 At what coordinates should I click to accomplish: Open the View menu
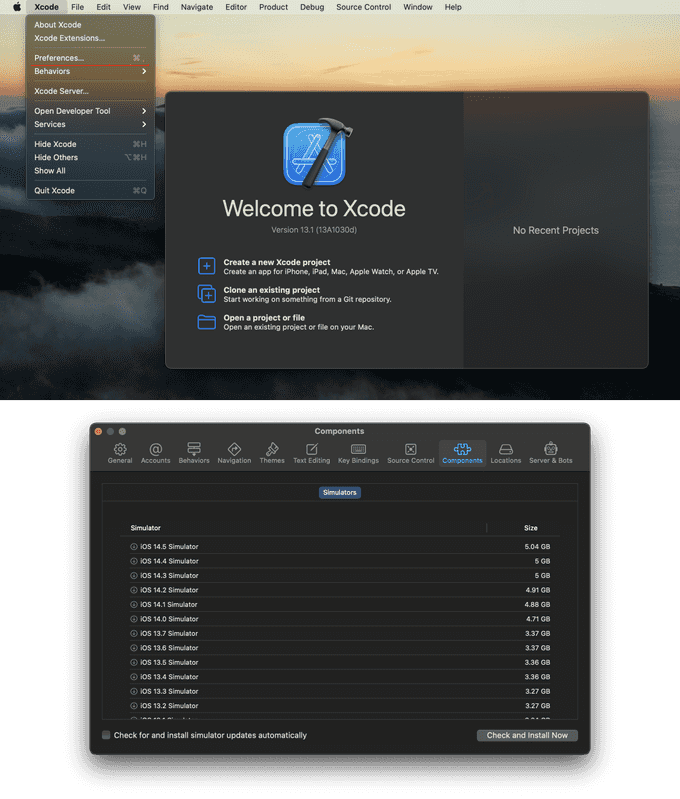click(132, 7)
